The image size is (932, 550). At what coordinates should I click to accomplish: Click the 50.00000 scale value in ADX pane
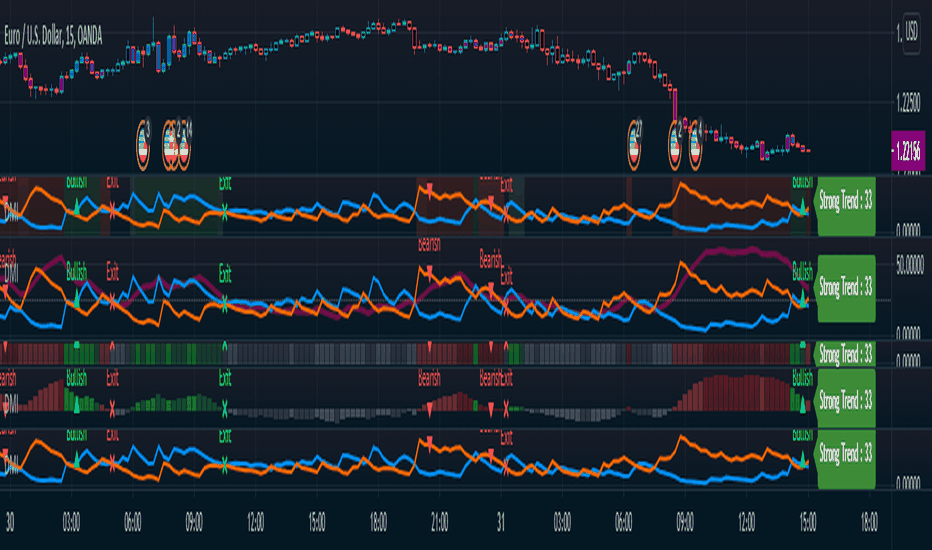(x=910, y=264)
